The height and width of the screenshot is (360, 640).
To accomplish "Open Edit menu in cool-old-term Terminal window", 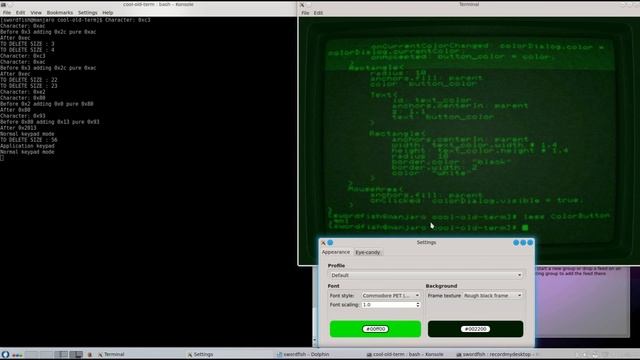I will click(x=318, y=13).
